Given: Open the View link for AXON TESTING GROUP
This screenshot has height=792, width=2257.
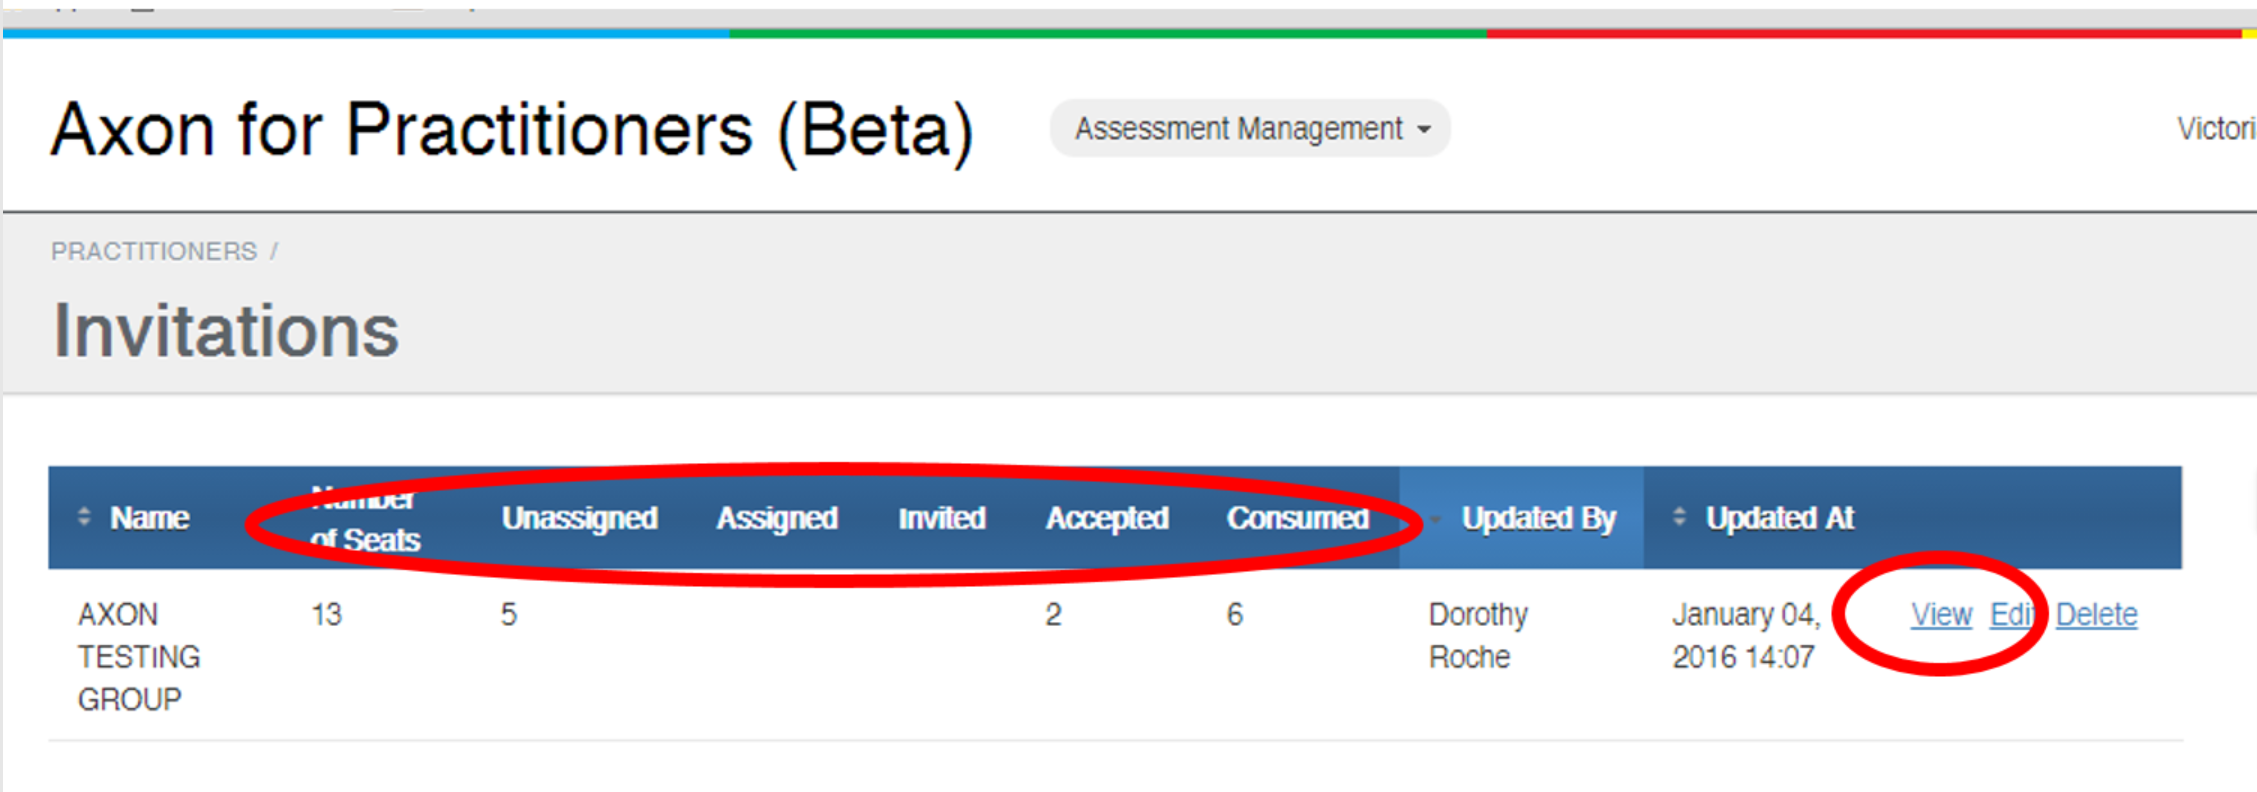Looking at the screenshot, I should click(1941, 614).
